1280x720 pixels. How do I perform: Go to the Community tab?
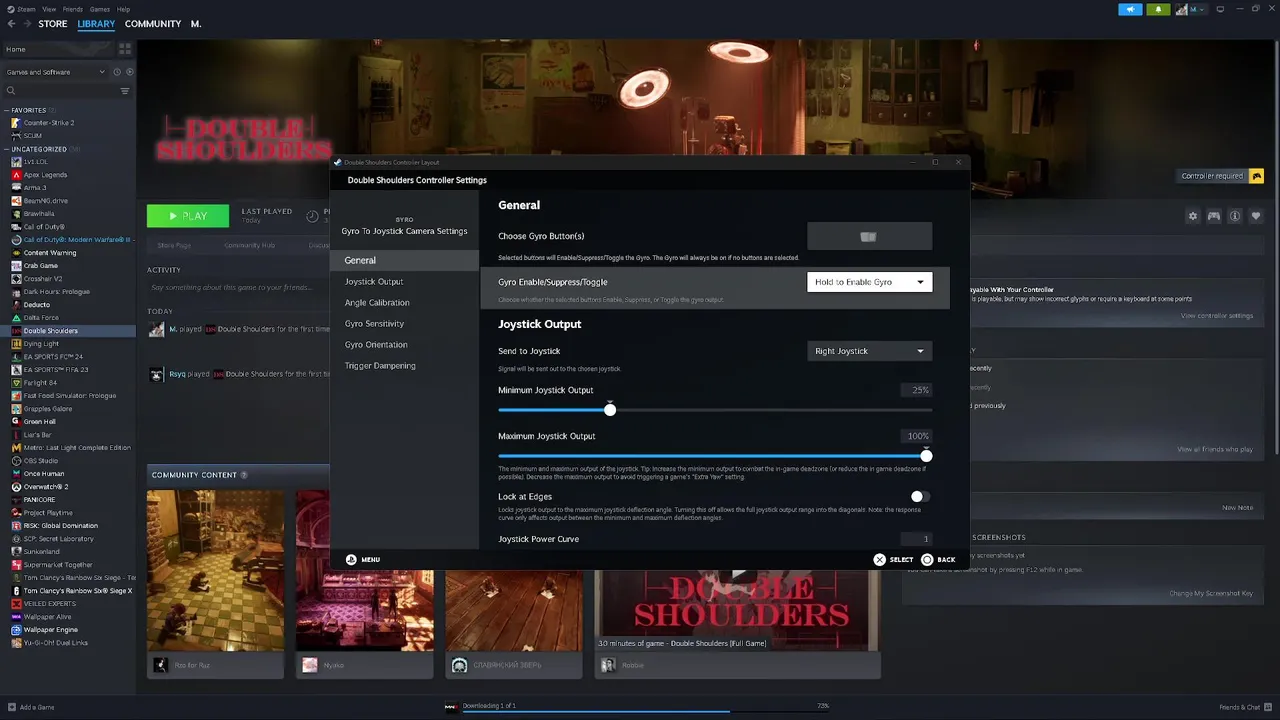pos(153,24)
